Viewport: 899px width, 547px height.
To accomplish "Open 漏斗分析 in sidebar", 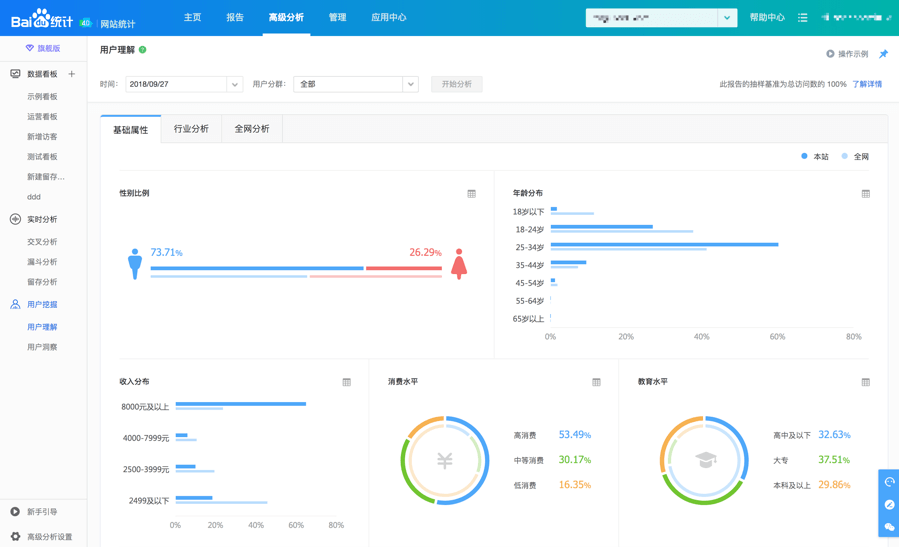I will 42,262.
